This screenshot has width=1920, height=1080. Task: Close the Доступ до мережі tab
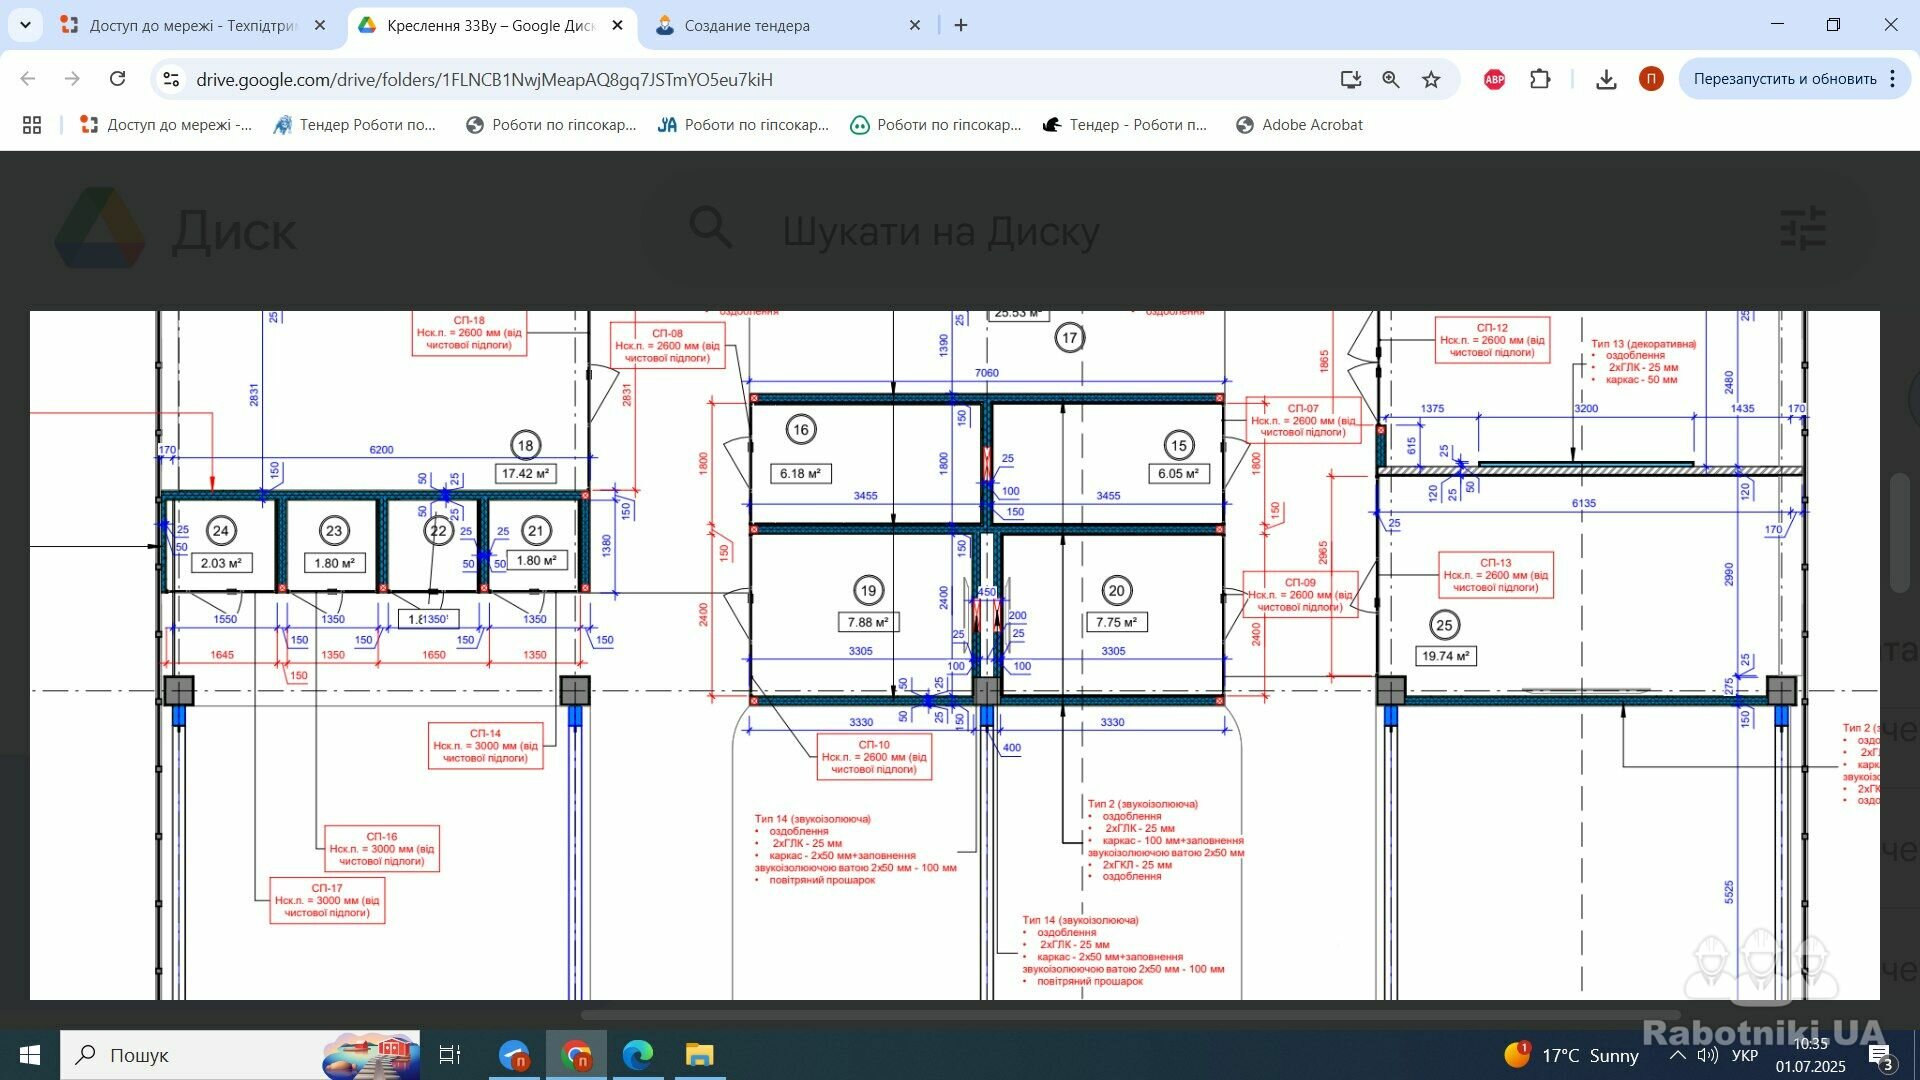[320, 25]
